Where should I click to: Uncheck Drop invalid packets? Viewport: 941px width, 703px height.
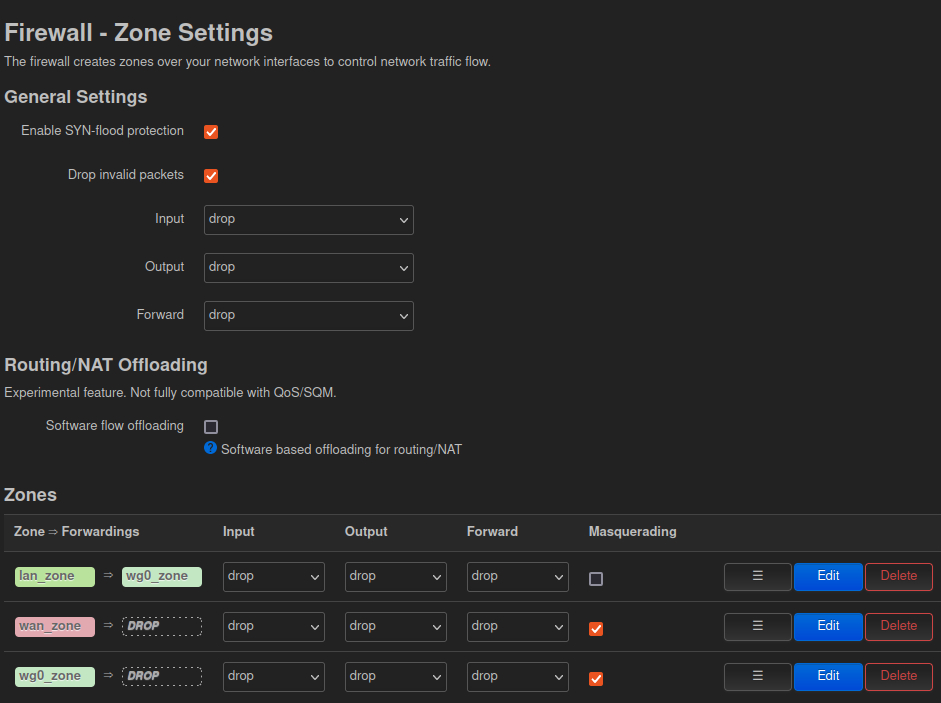click(211, 176)
